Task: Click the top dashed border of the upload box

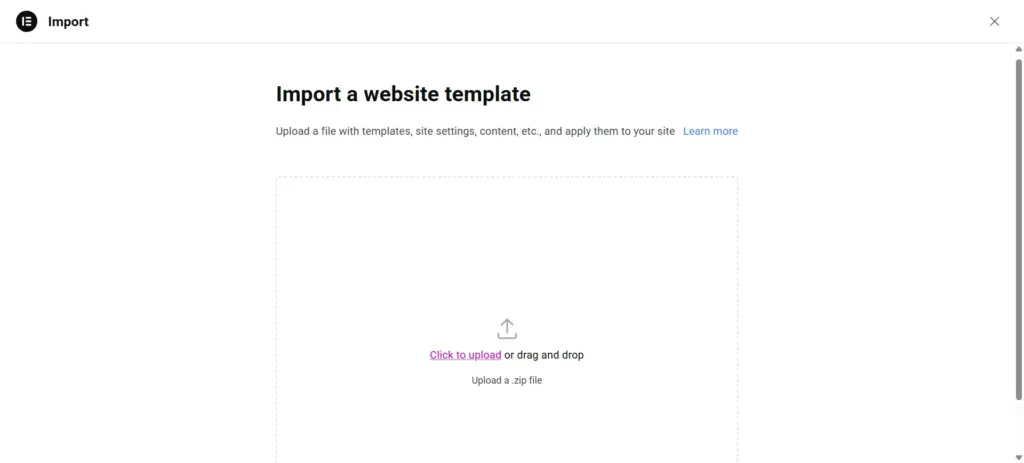Action: pyautogui.click(x=507, y=177)
